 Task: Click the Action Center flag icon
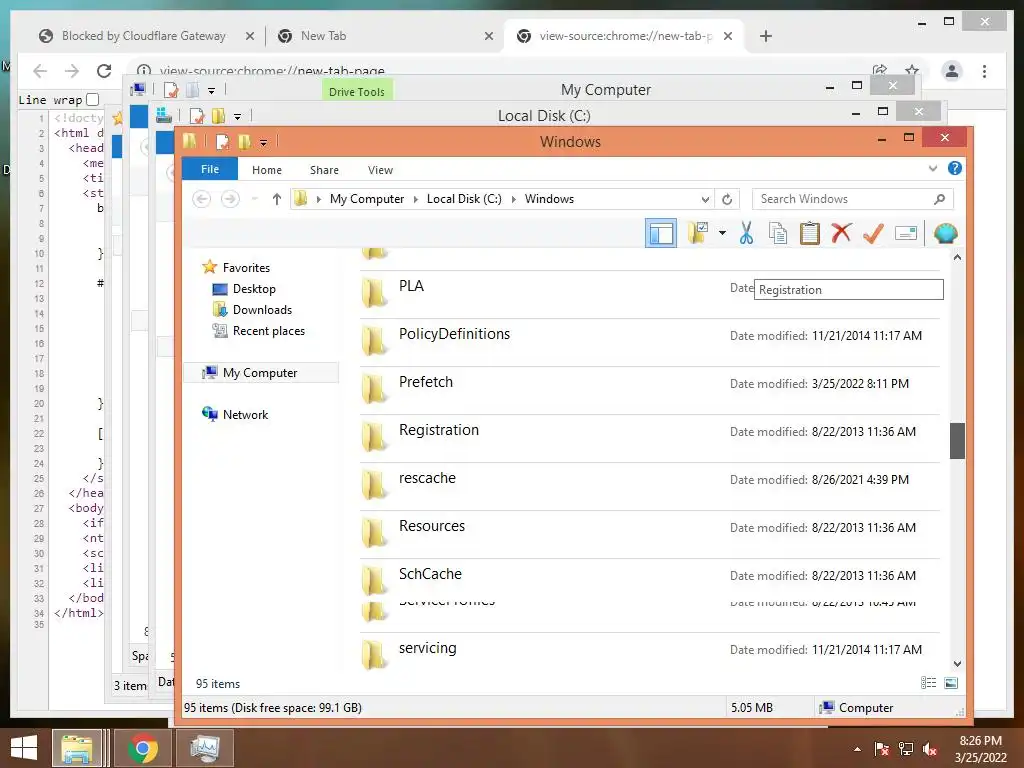[881, 749]
